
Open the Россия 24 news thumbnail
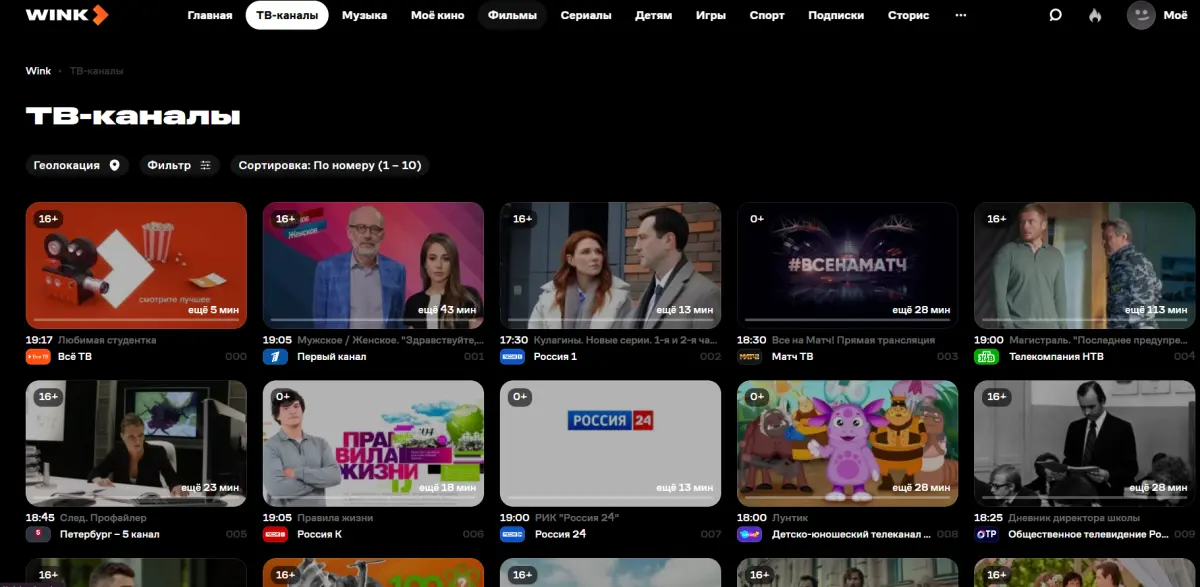[610, 443]
